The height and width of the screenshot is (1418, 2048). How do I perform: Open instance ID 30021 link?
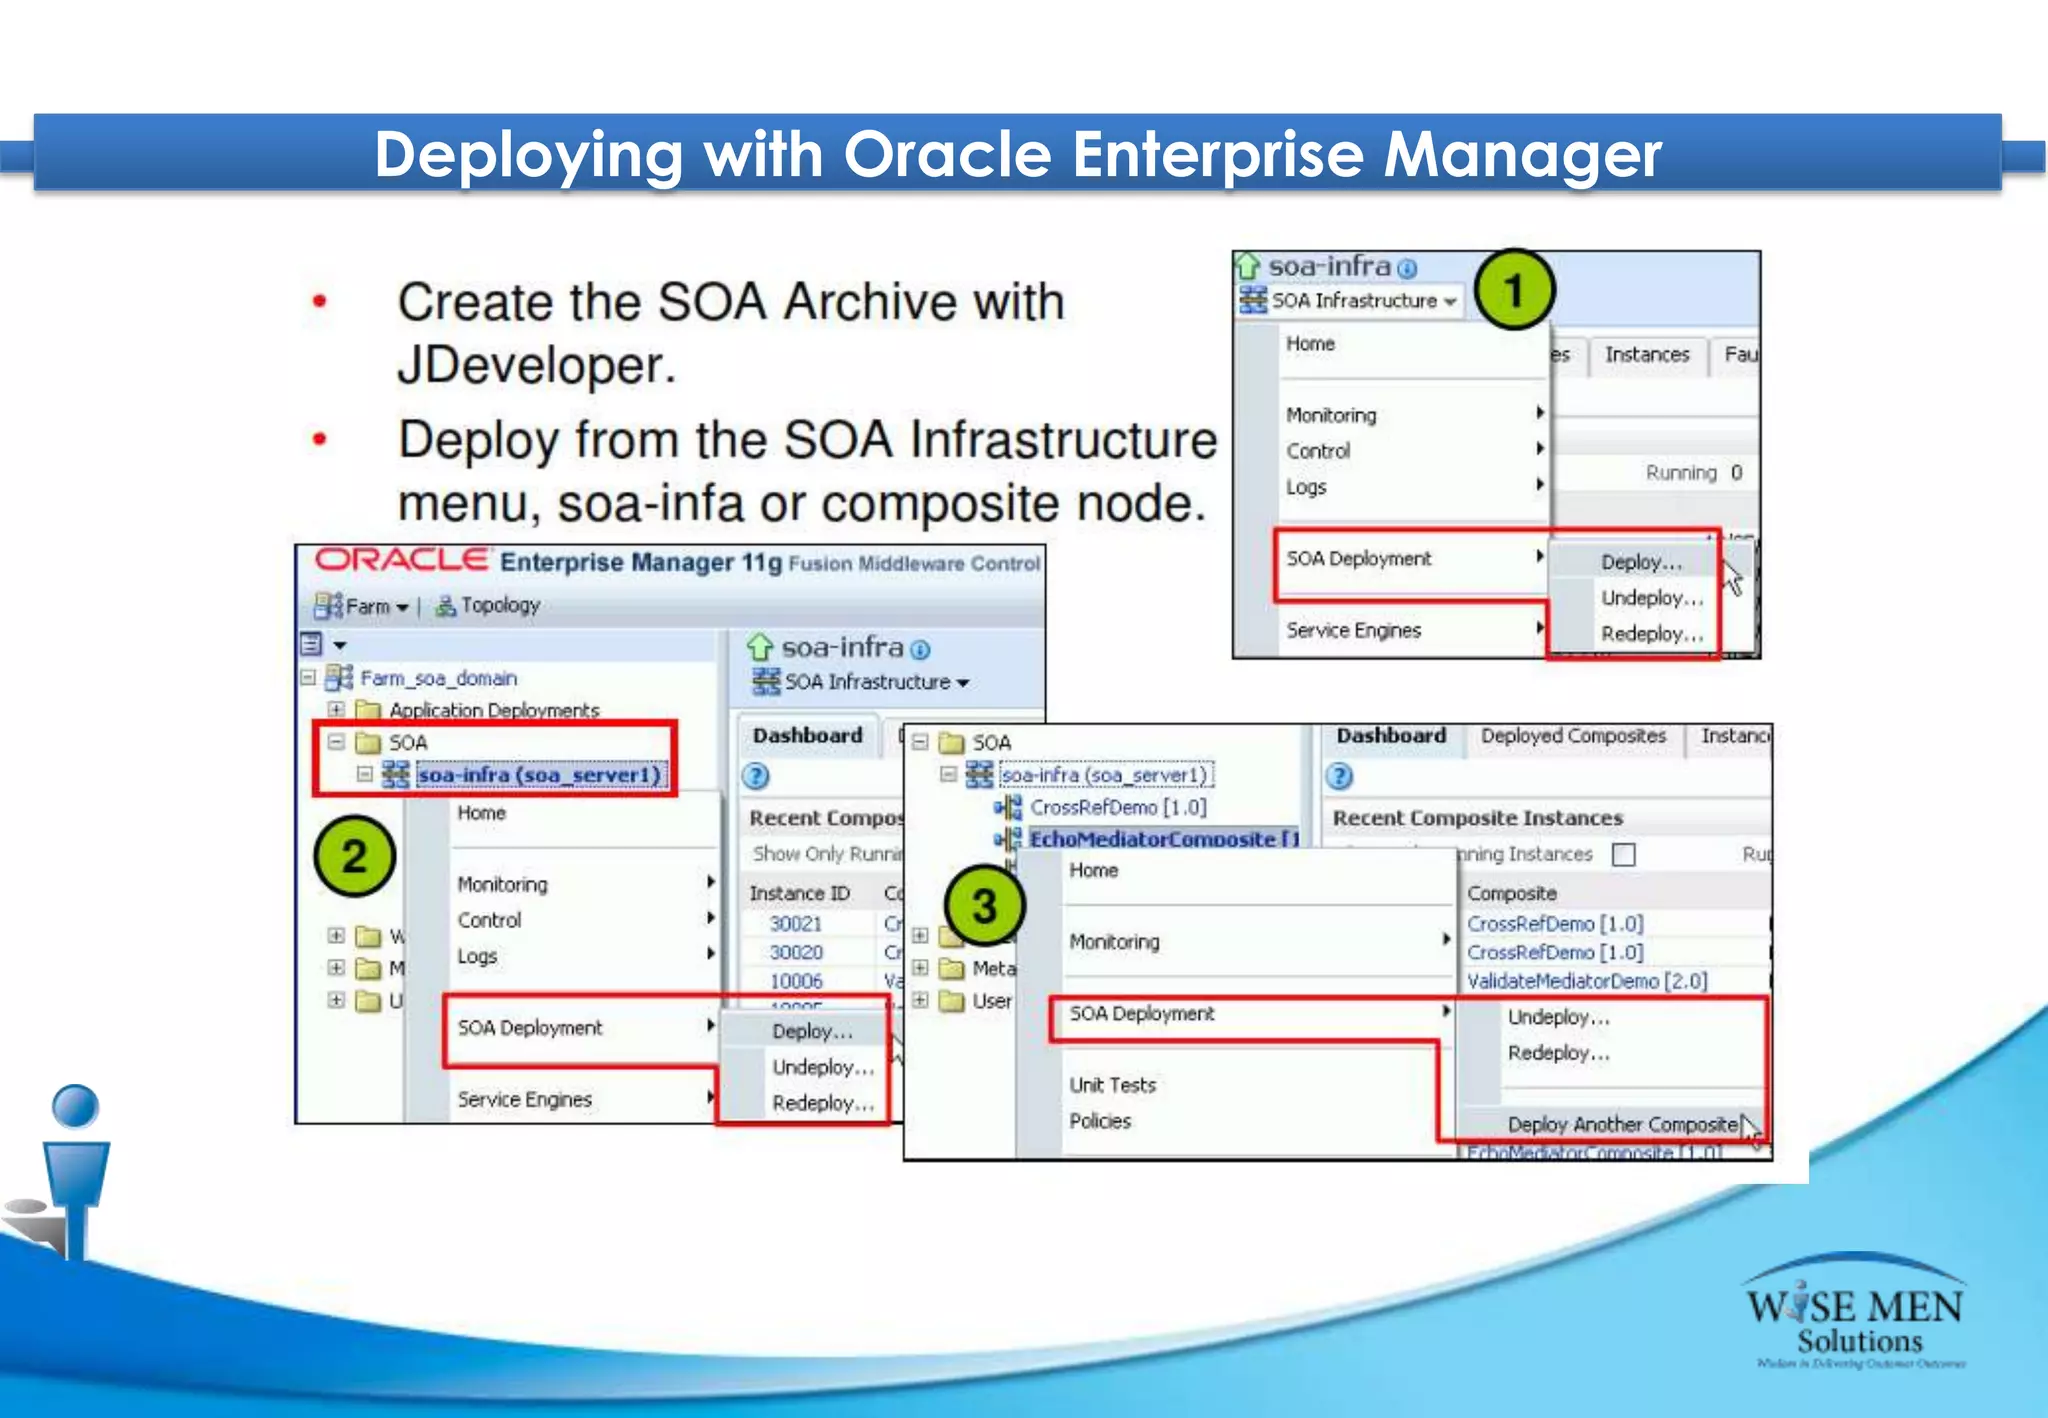point(796,923)
